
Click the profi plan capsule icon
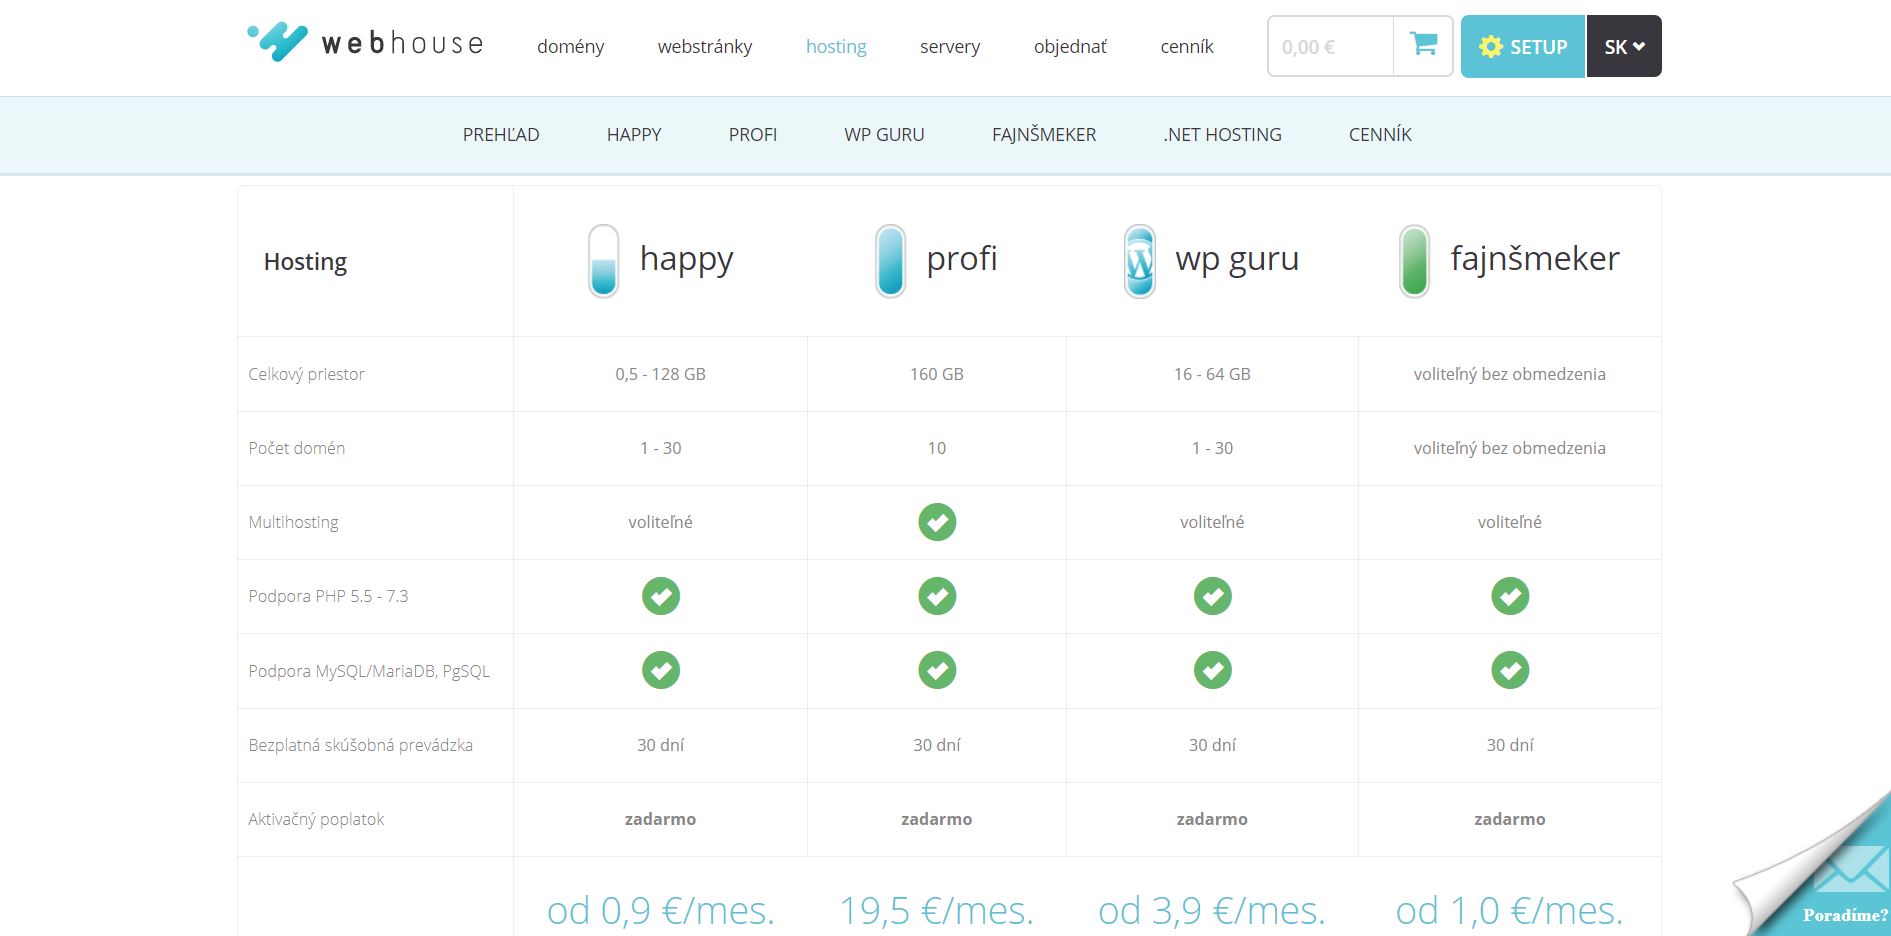pyautogui.click(x=890, y=260)
